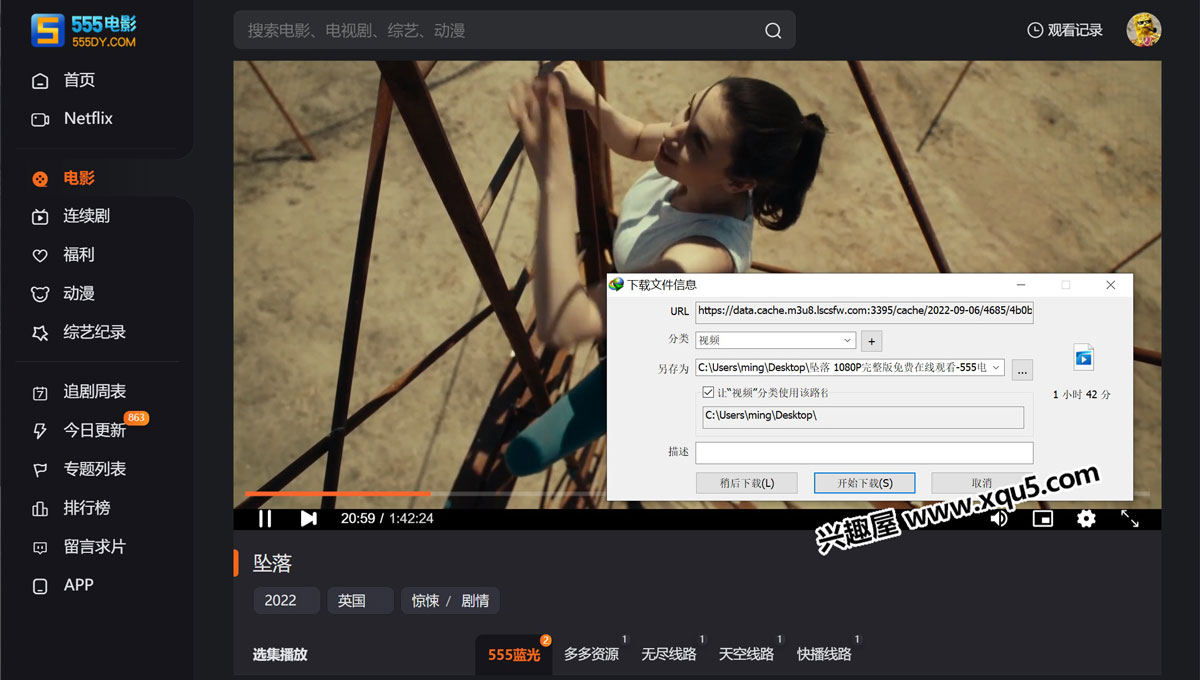Click the 2022 year tag
Screen dimensions: 1200x680
(287, 600)
